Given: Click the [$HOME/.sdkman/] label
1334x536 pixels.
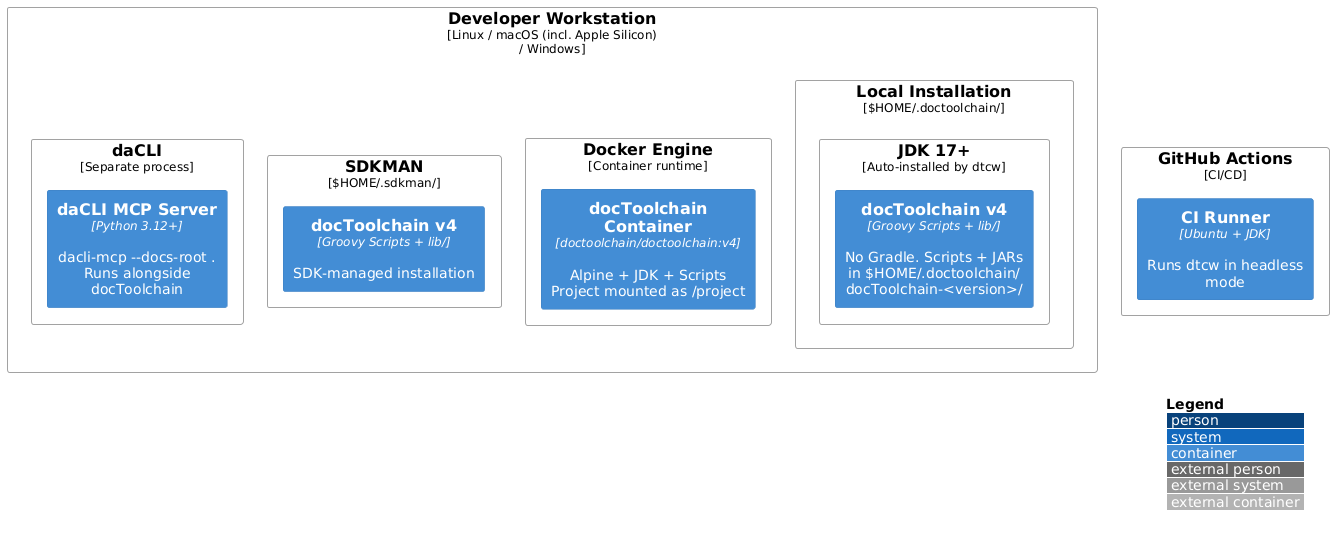Looking at the screenshot, I should (x=384, y=183).
